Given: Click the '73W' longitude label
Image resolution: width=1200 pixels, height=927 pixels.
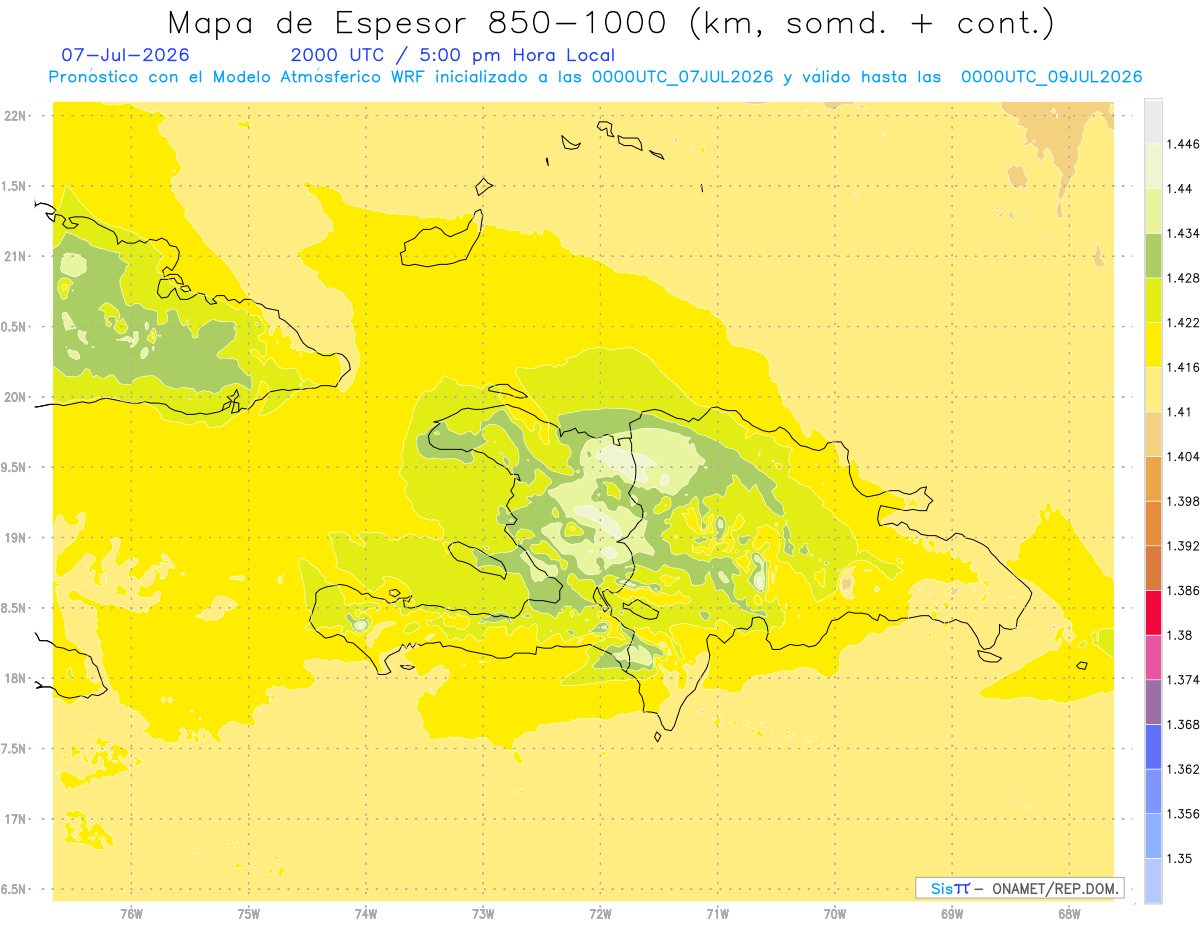Looking at the screenshot, I should (x=483, y=913).
